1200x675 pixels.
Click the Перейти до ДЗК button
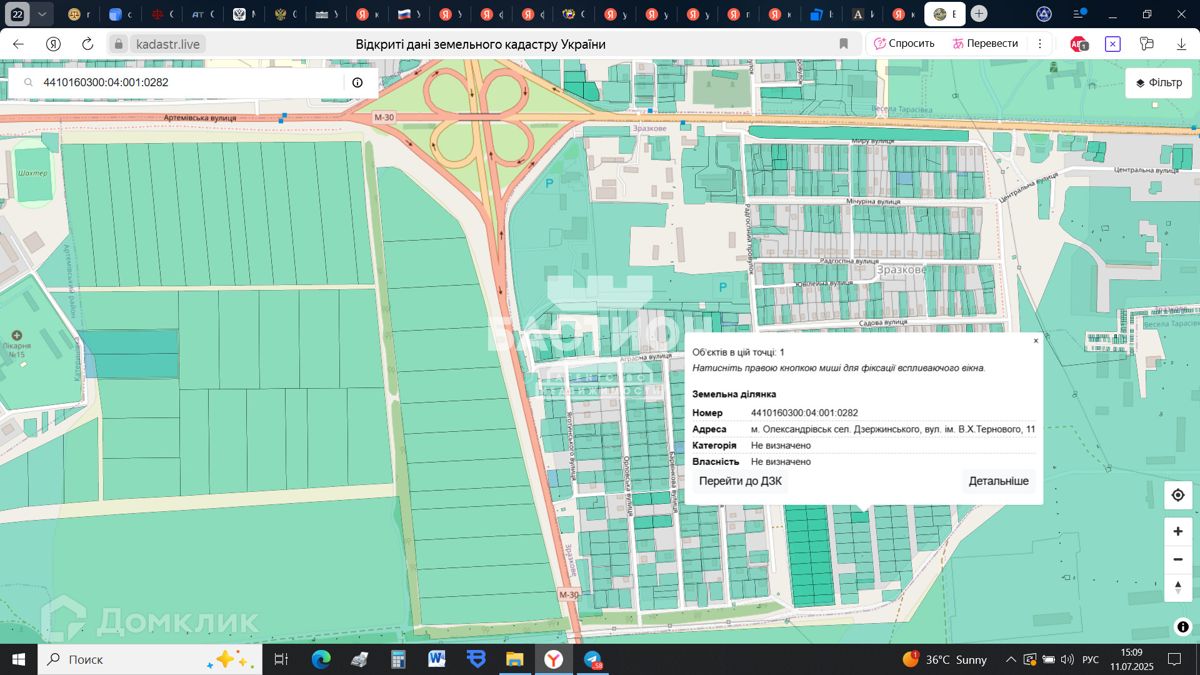[740, 481]
